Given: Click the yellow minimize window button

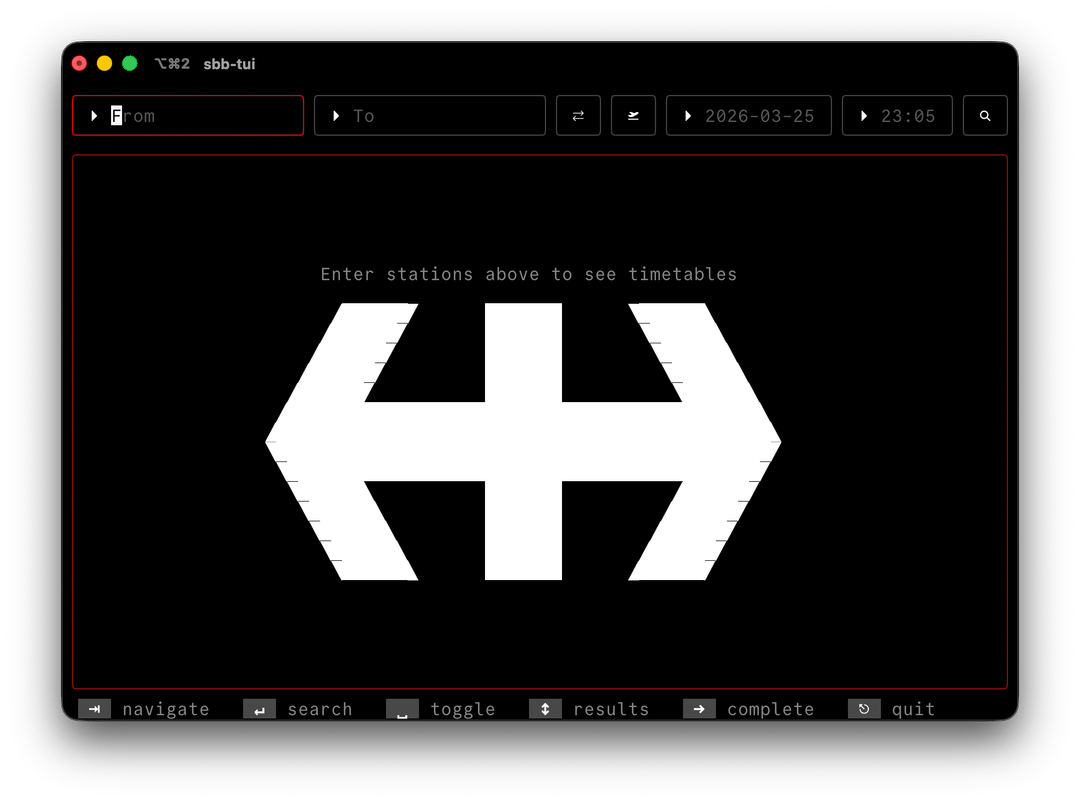Looking at the screenshot, I should 104,64.
